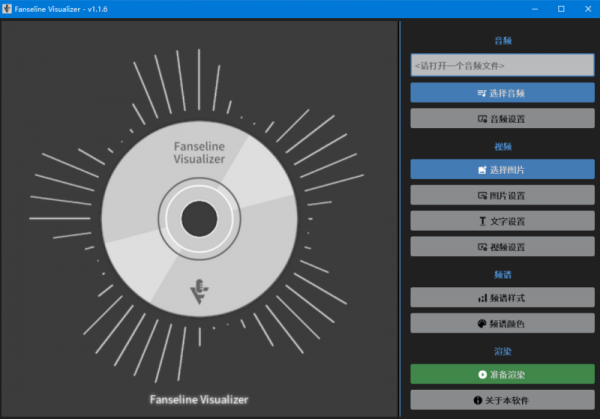Screen dimensions: 600x419
Task: Open 音频设置 audio settings
Action: point(502,119)
